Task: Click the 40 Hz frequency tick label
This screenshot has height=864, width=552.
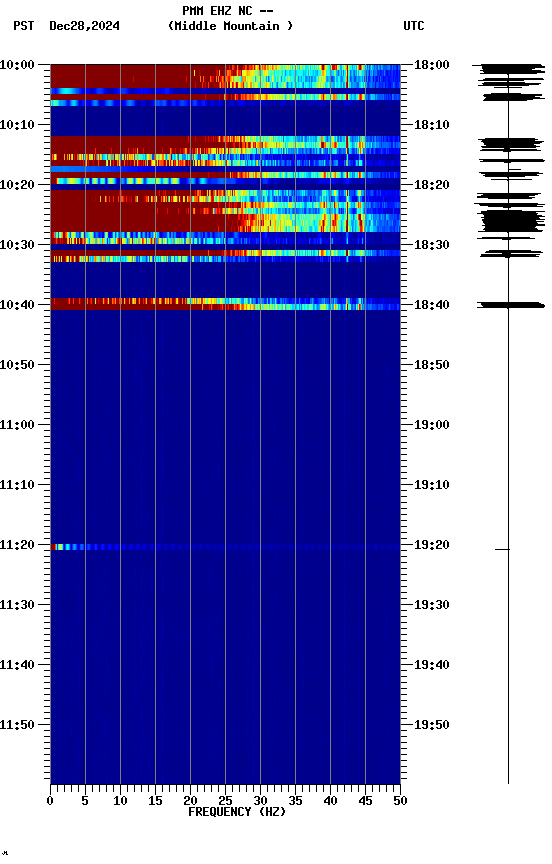Action: pyautogui.click(x=330, y=801)
